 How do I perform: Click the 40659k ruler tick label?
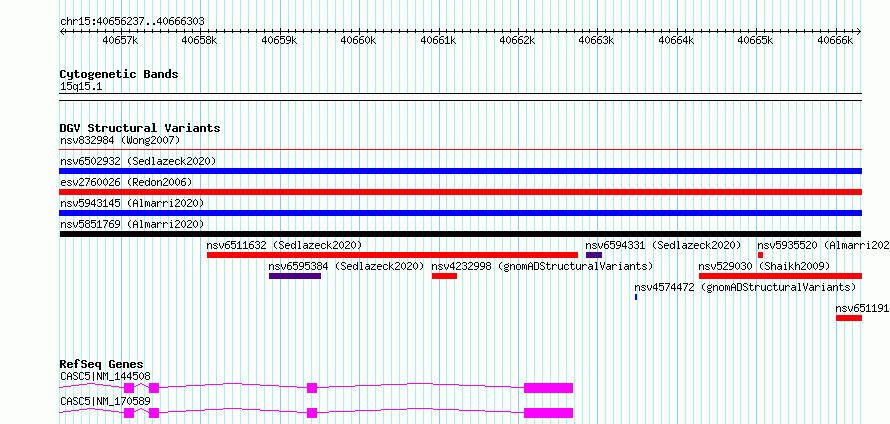(279, 40)
